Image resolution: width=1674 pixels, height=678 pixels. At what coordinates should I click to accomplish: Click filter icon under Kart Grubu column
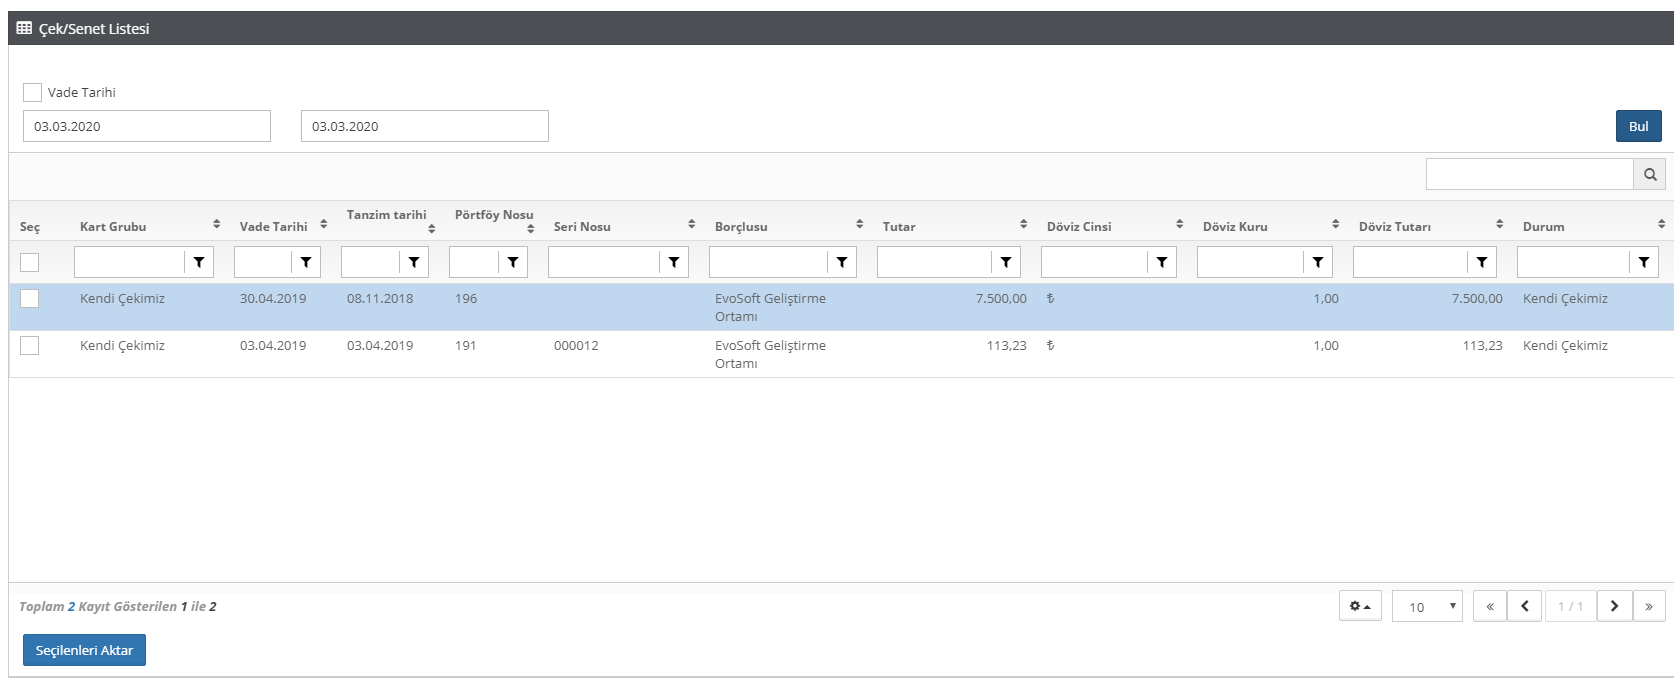(199, 262)
